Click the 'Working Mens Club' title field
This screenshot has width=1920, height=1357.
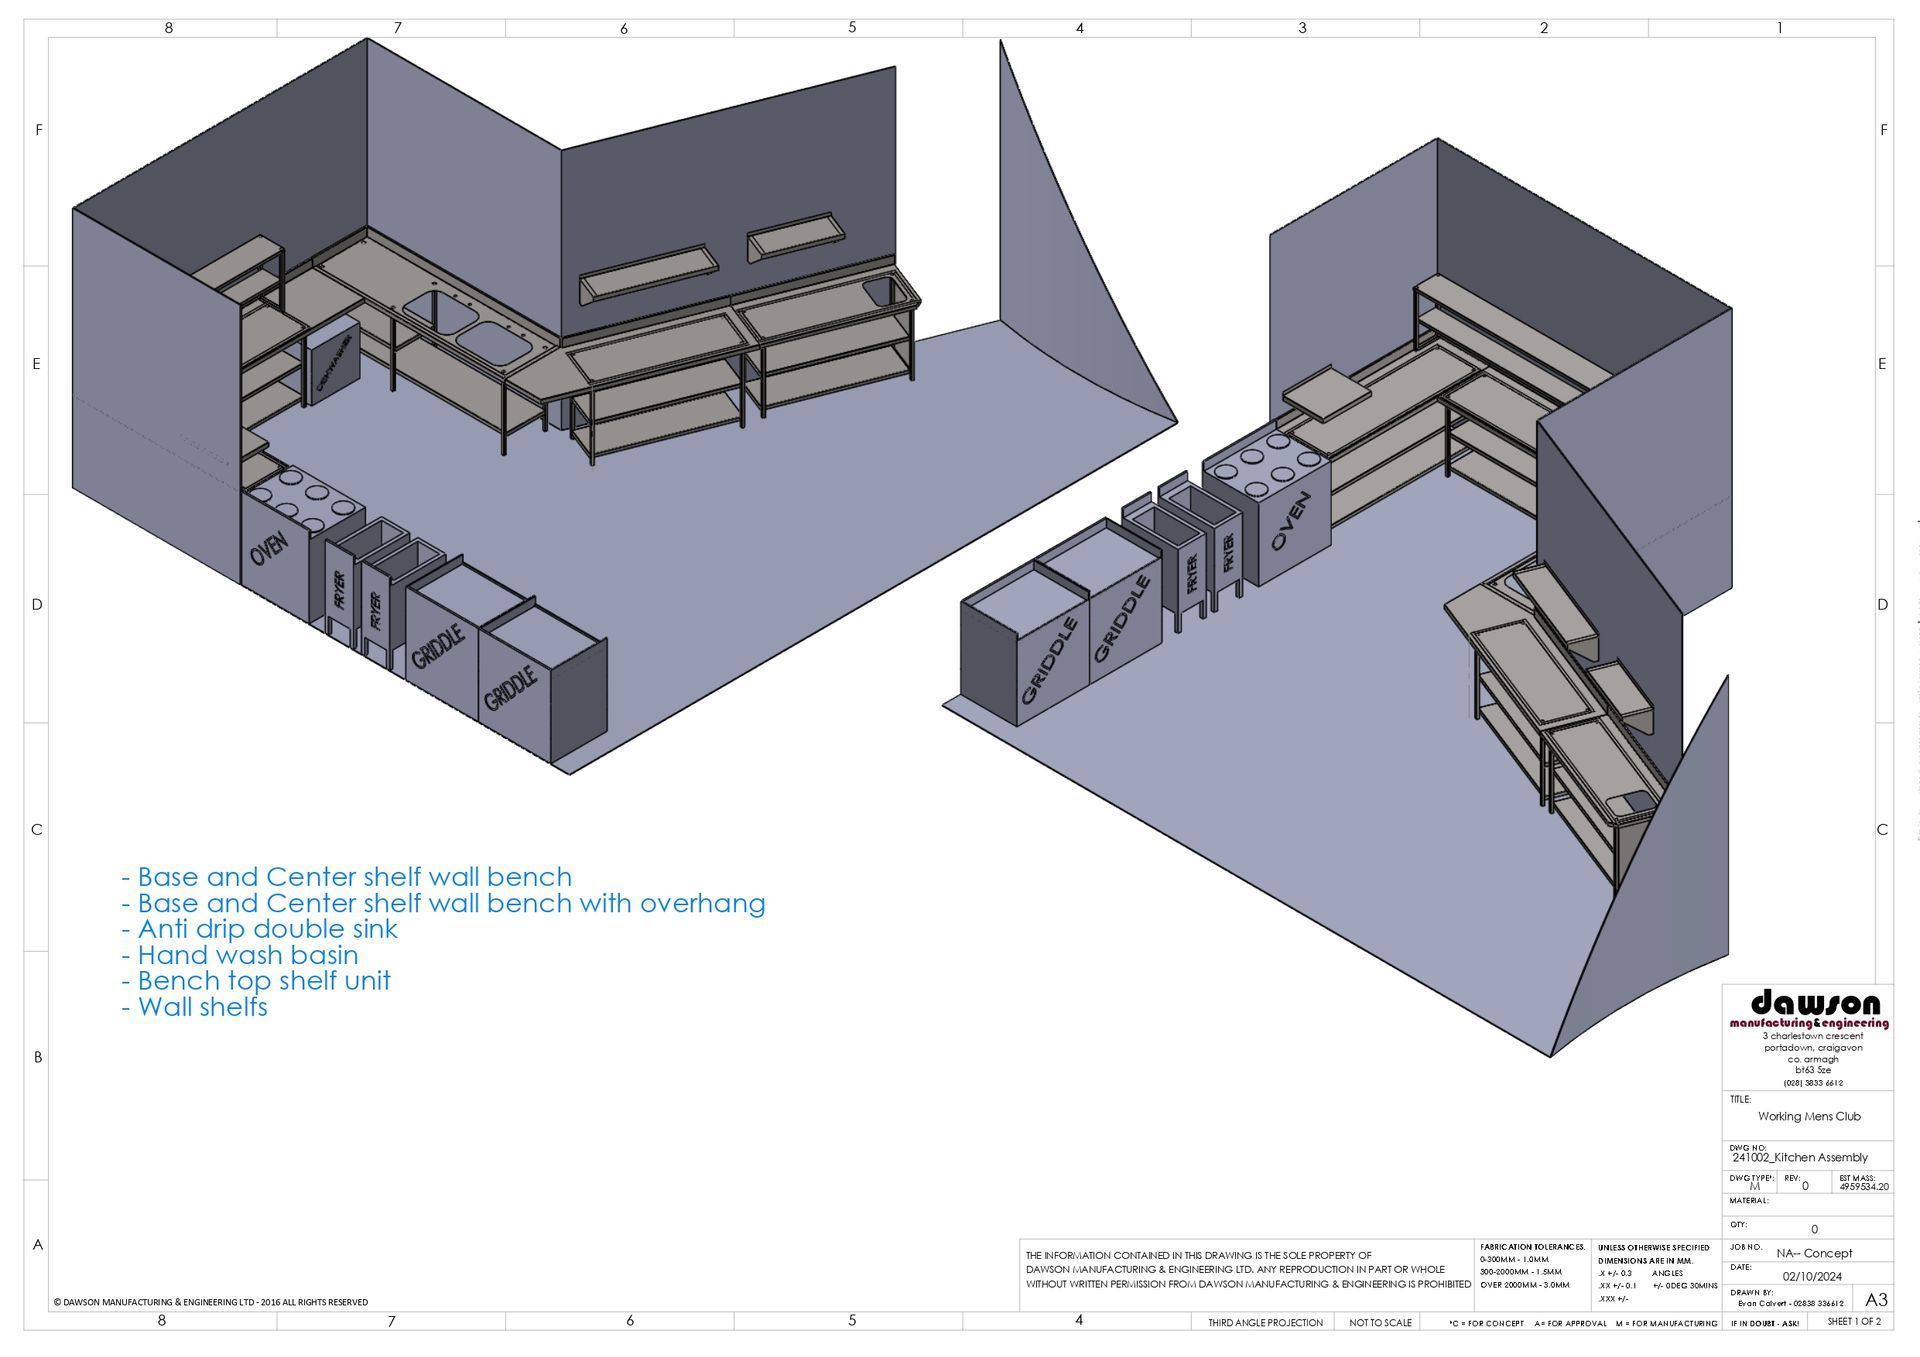pos(1809,1116)
